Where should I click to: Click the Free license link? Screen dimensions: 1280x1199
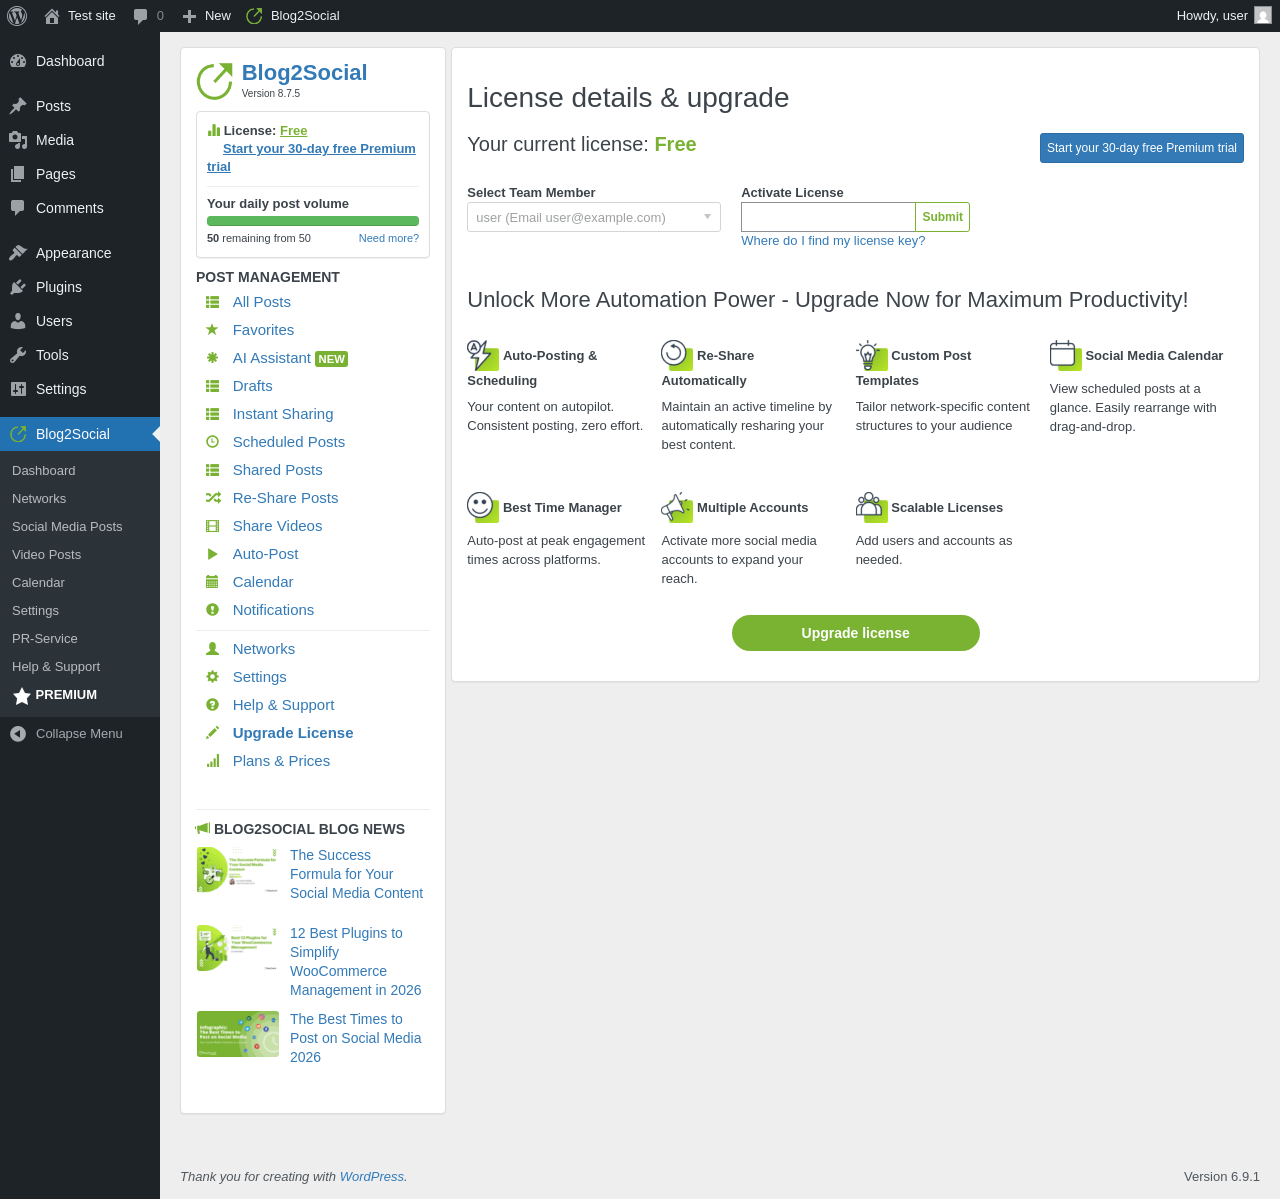click(294, 131)
